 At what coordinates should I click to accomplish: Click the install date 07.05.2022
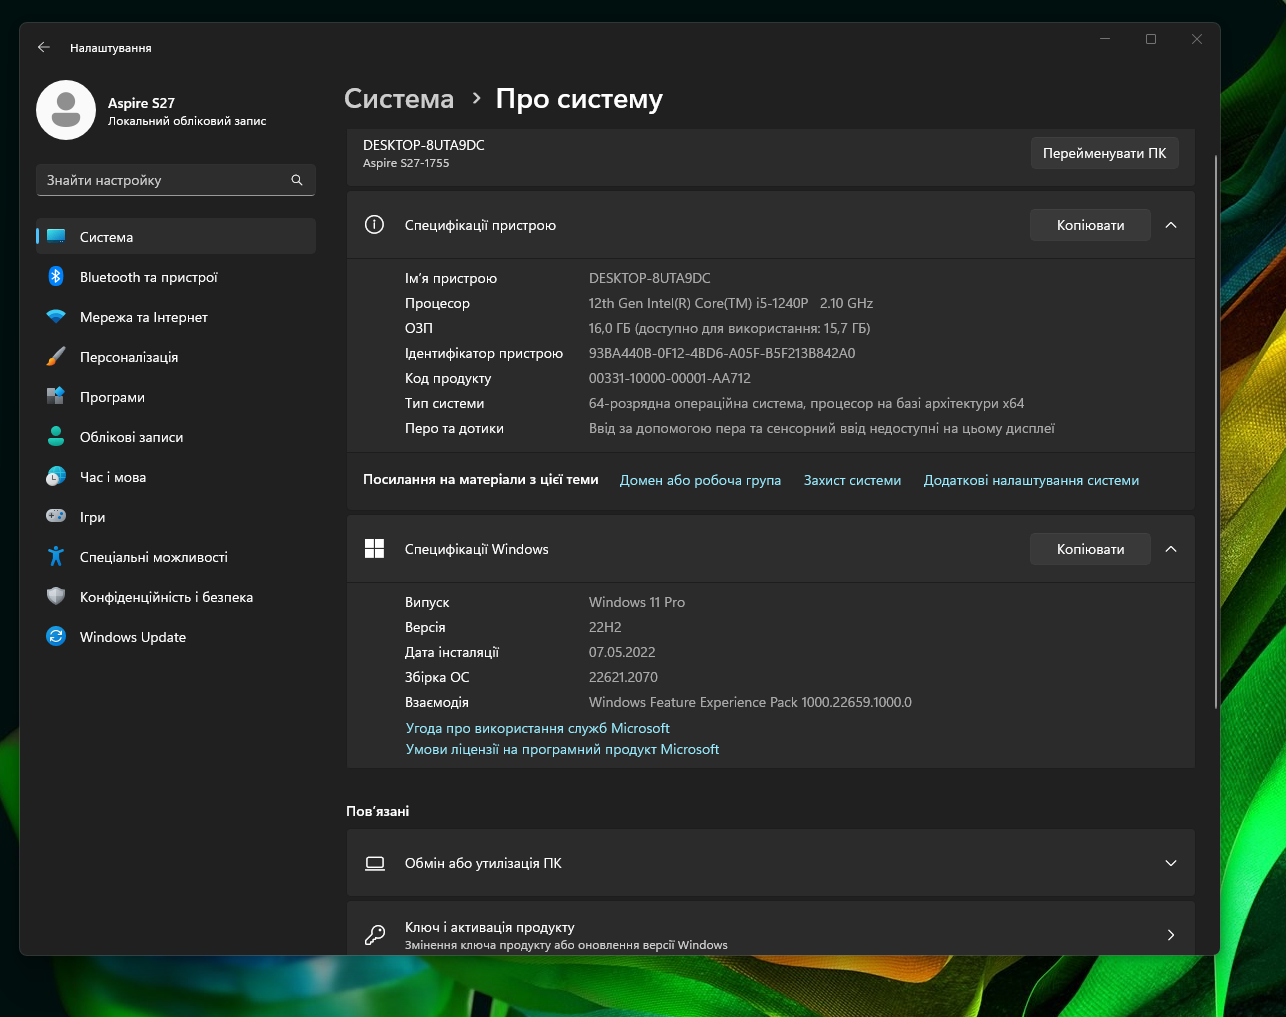(622, 652)
